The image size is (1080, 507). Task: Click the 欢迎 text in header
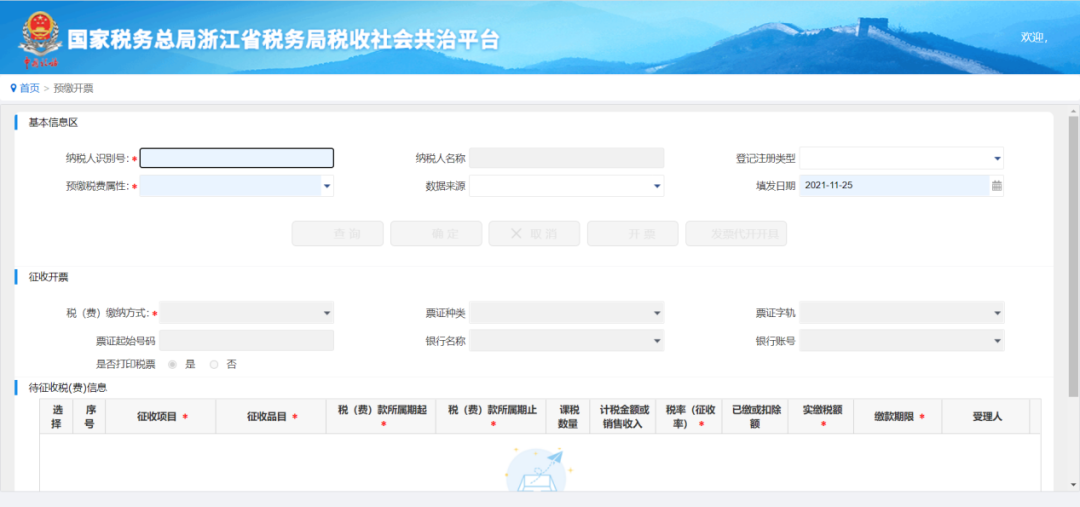(1034, 37)
